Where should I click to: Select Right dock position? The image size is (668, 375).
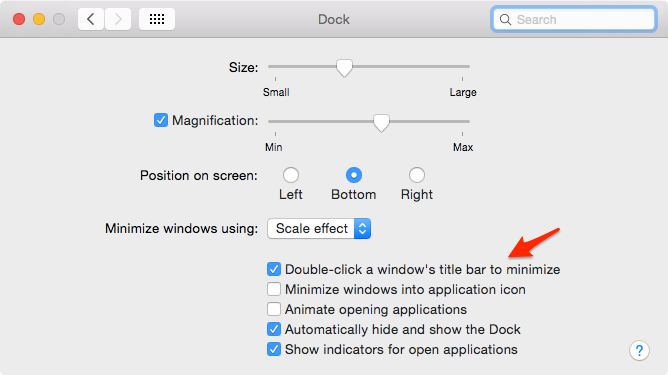[x=417, y=175]
